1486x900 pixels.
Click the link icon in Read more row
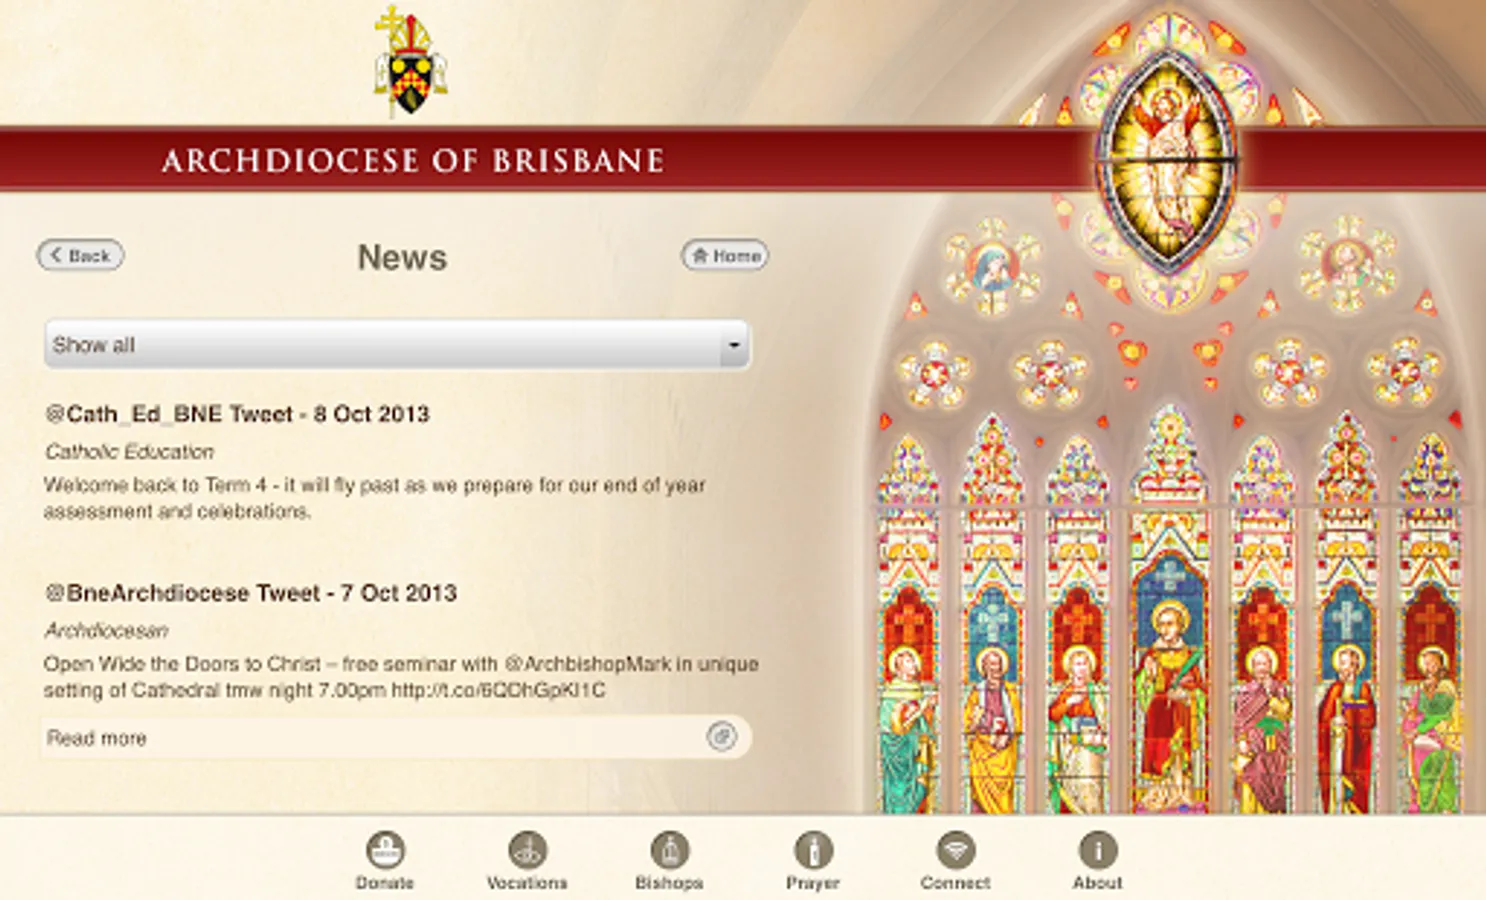click(721, 737)
